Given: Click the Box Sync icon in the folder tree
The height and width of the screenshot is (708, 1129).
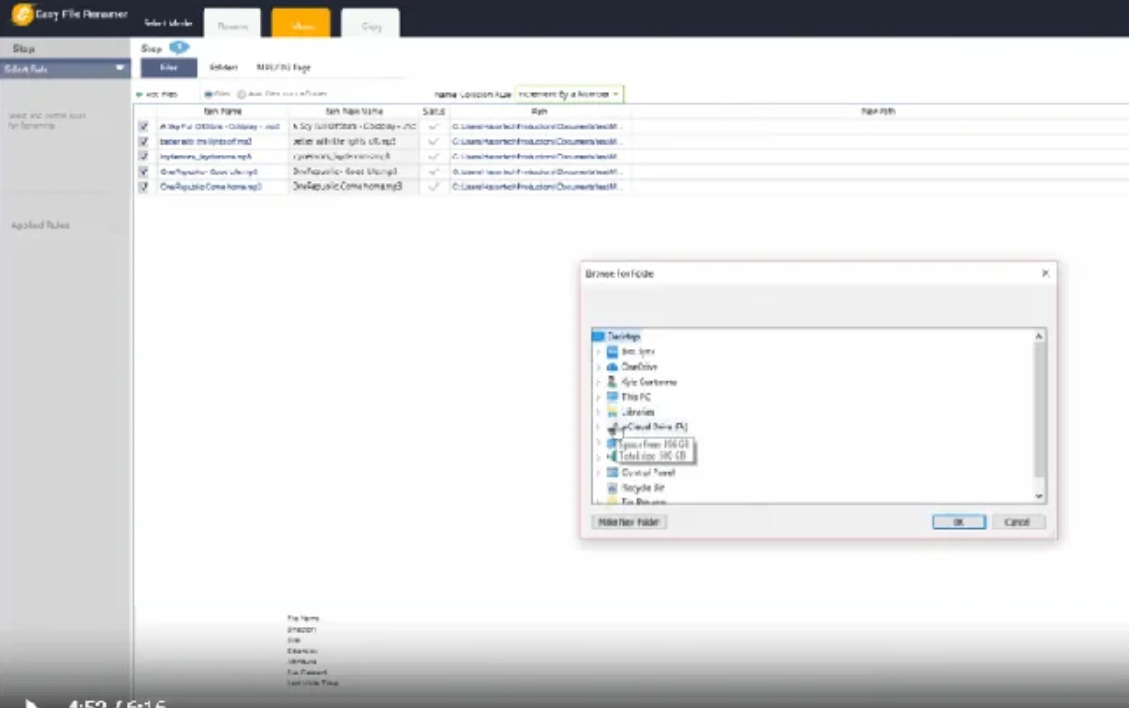Looking at the screenshot, I should pos(612,351).
